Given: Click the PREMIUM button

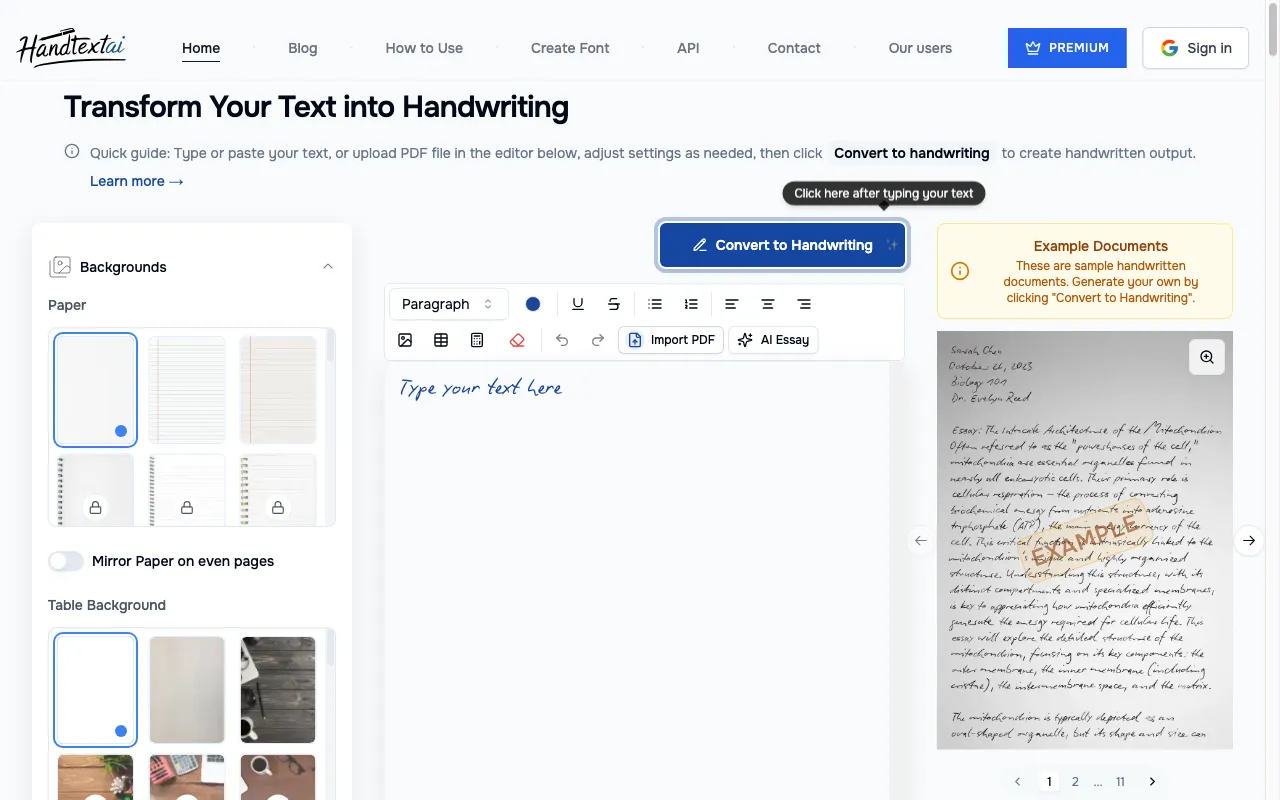Looking at the screenshot, I should click(1067, 48).
